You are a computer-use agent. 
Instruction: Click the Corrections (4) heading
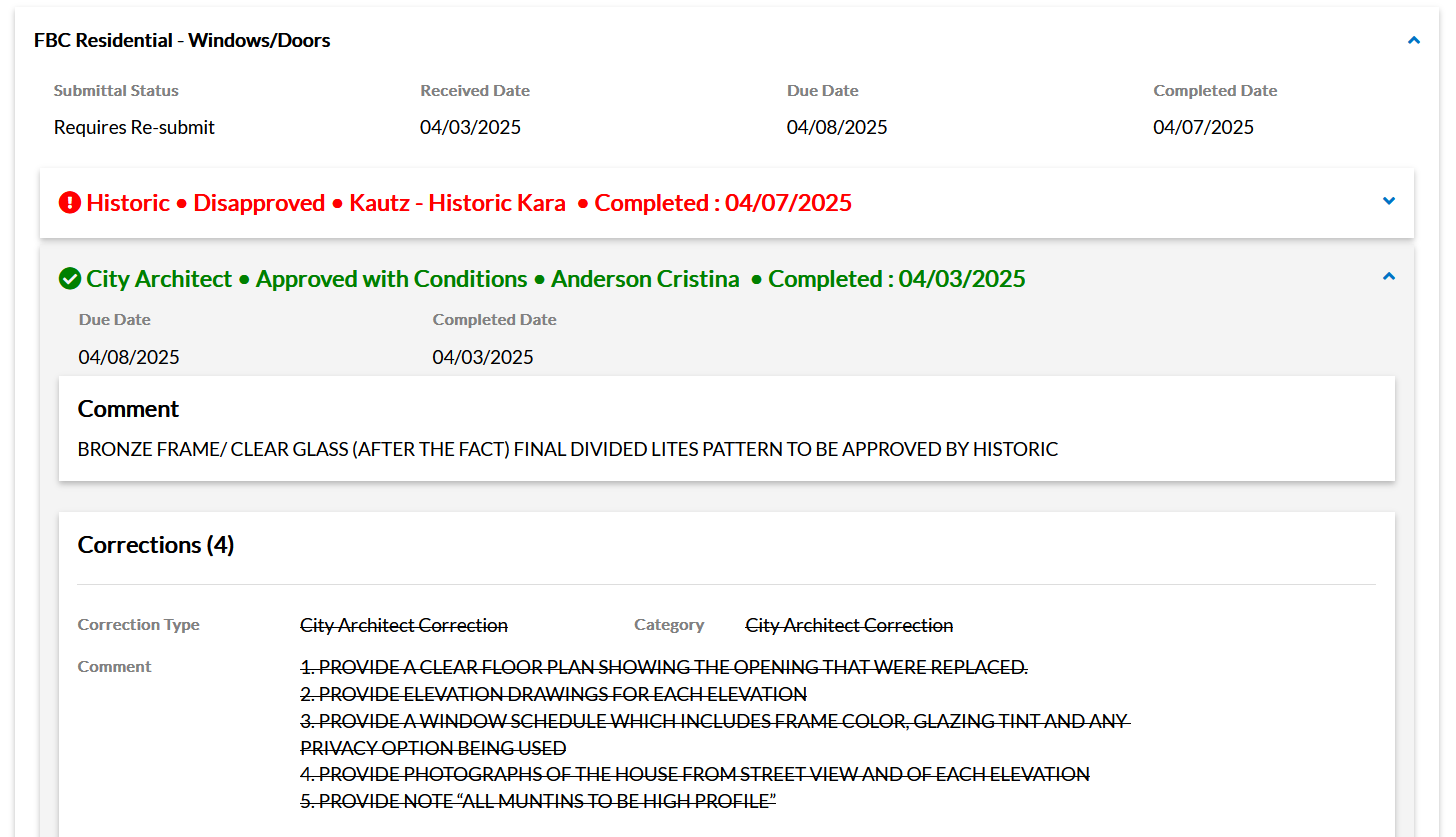pos(156,545)
